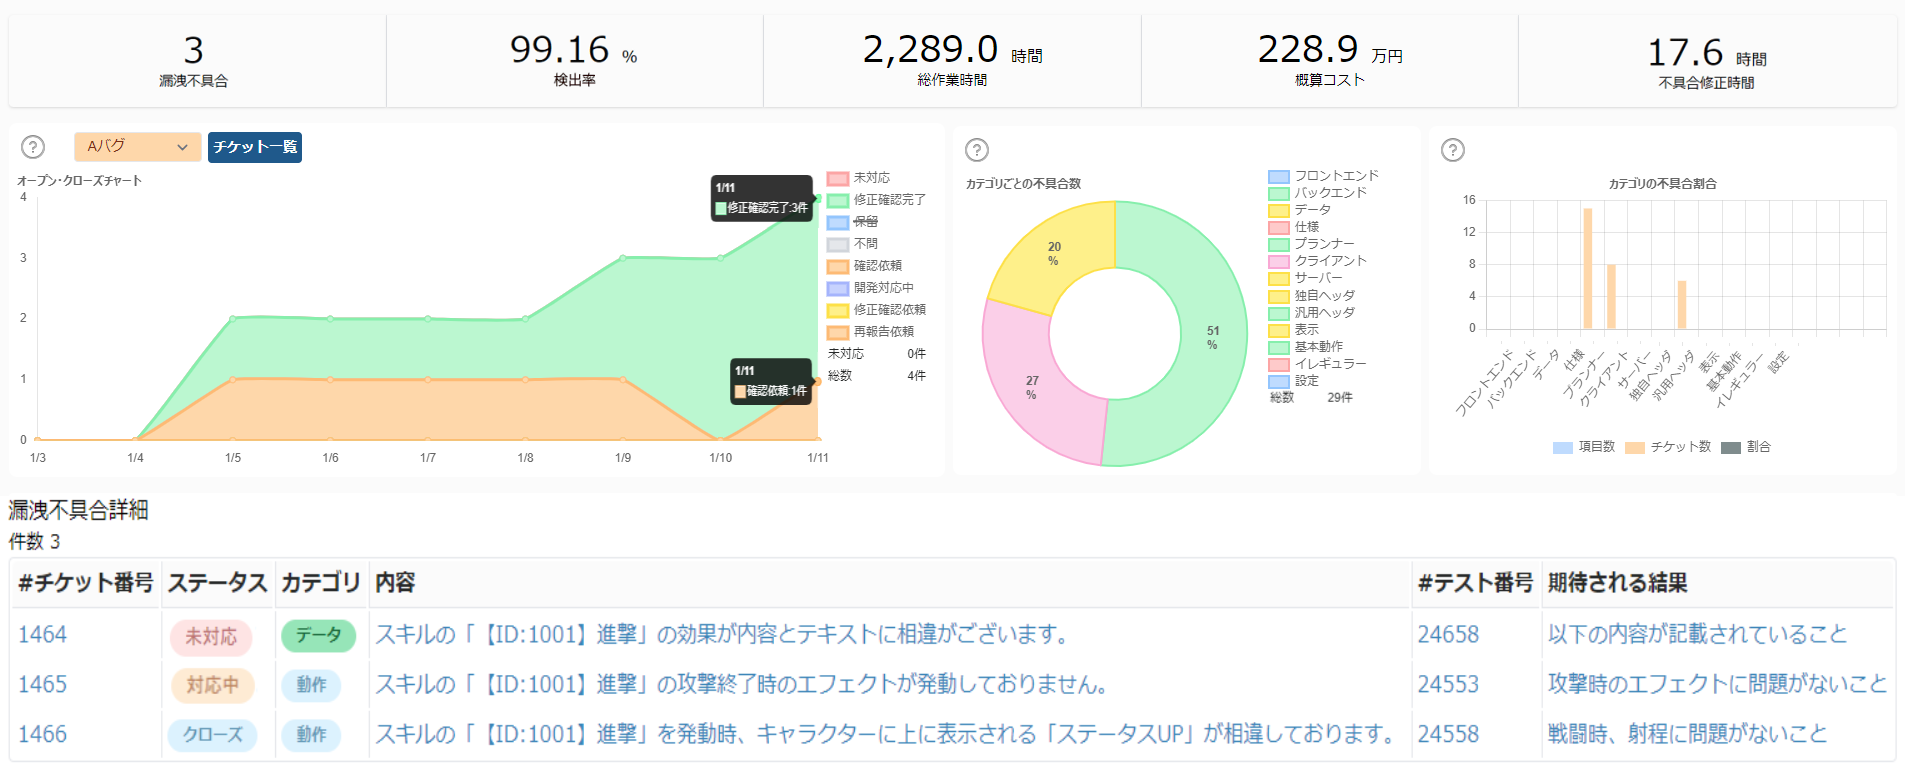Screen dimensions: 1905x769
Task: Sort by カテゴリ column header
Action: coord(321,583)
